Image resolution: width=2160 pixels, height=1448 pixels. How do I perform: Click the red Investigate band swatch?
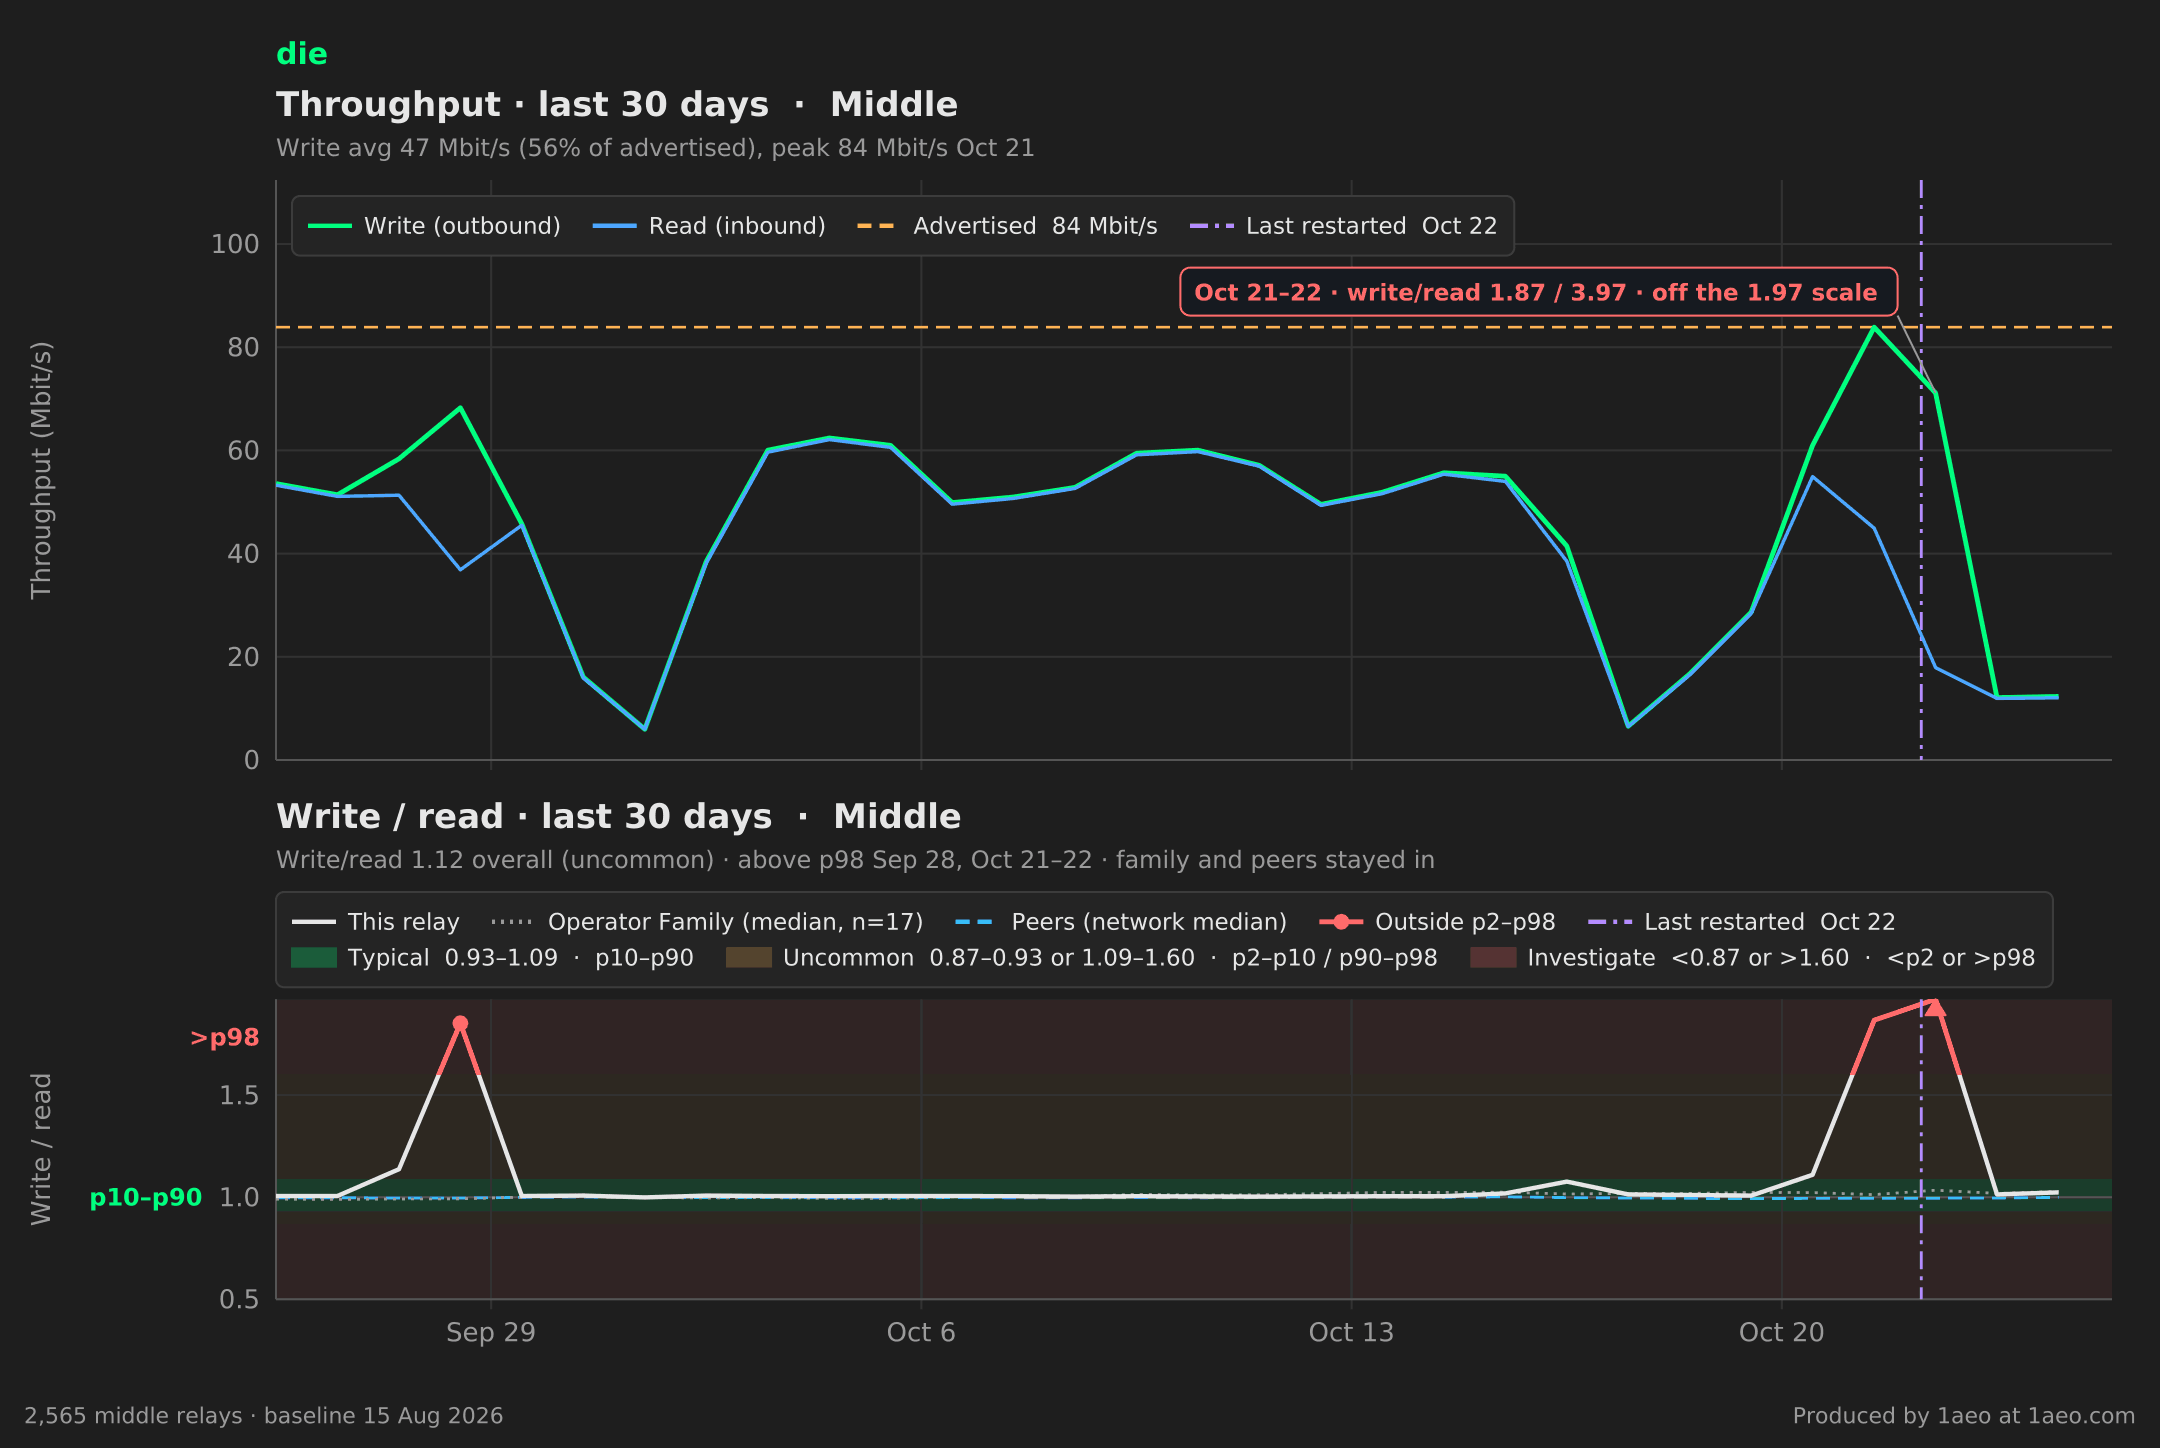[1493, 958]
